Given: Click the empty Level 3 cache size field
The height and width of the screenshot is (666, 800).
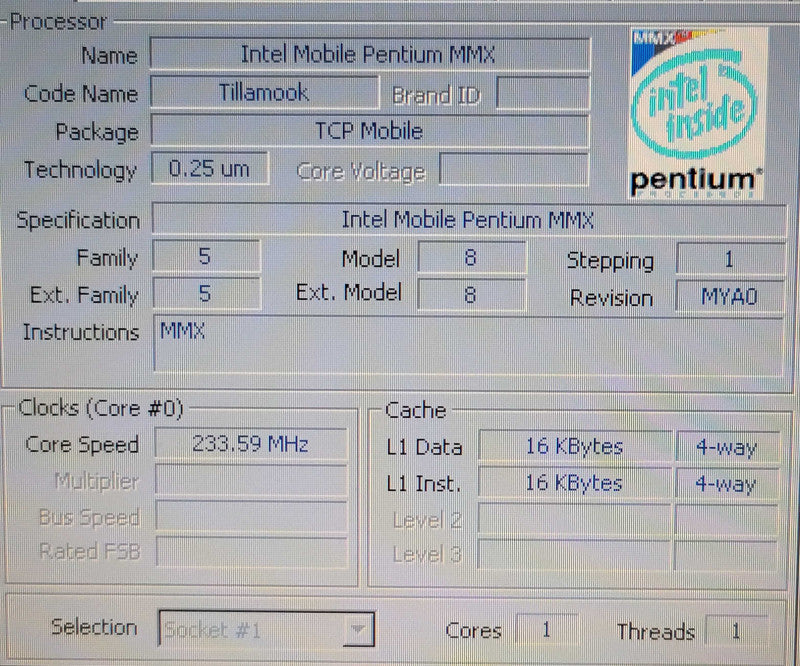Looking at the screenshot, I should tap(573, 554).
